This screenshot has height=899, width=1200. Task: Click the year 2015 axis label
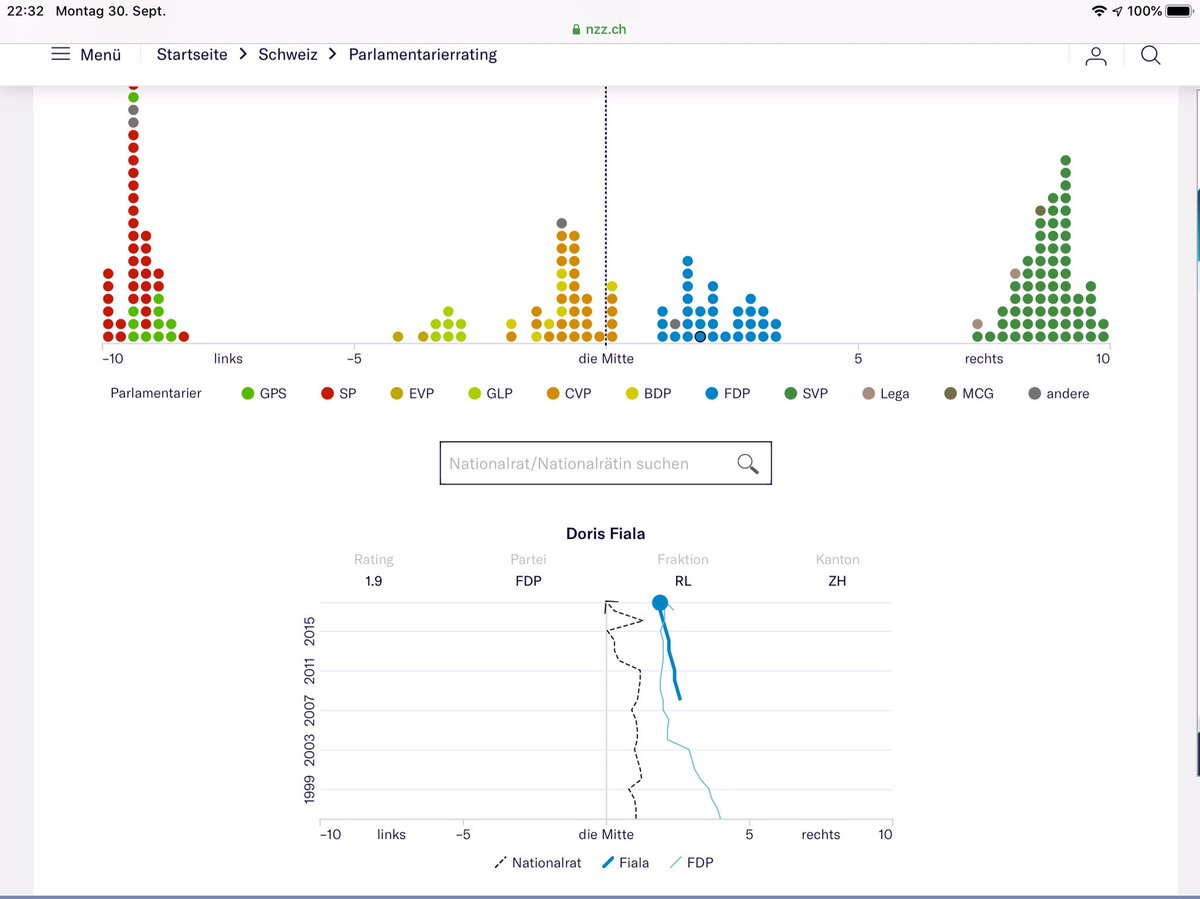310,632
